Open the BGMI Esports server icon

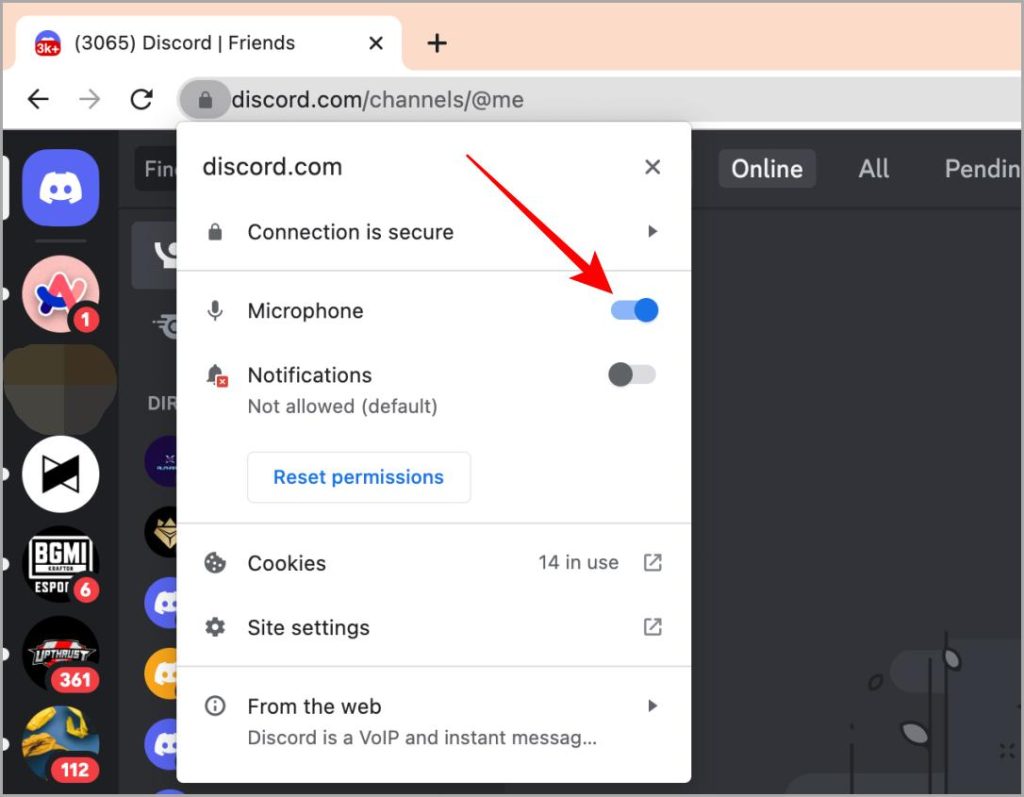click(x=60, y=564)
